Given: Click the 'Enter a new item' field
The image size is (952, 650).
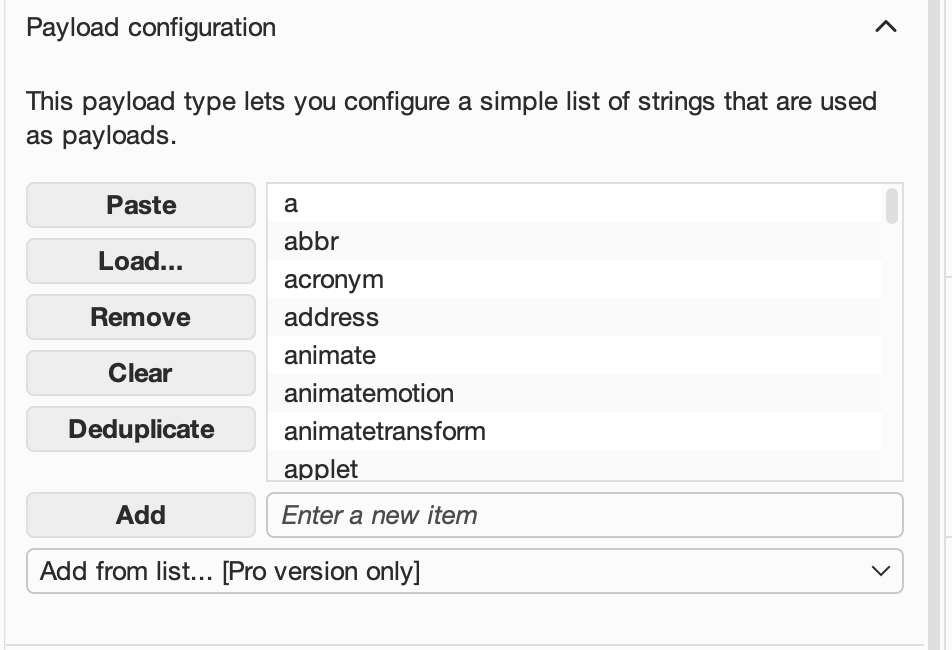Looking at the screenshot, I should pos(584,515).
